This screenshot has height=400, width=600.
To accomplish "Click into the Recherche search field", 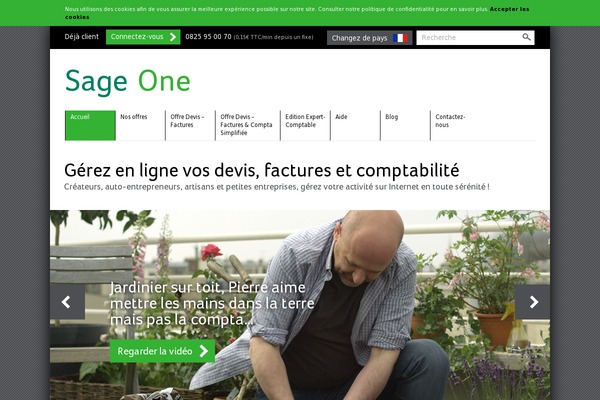I will point(469,38).
